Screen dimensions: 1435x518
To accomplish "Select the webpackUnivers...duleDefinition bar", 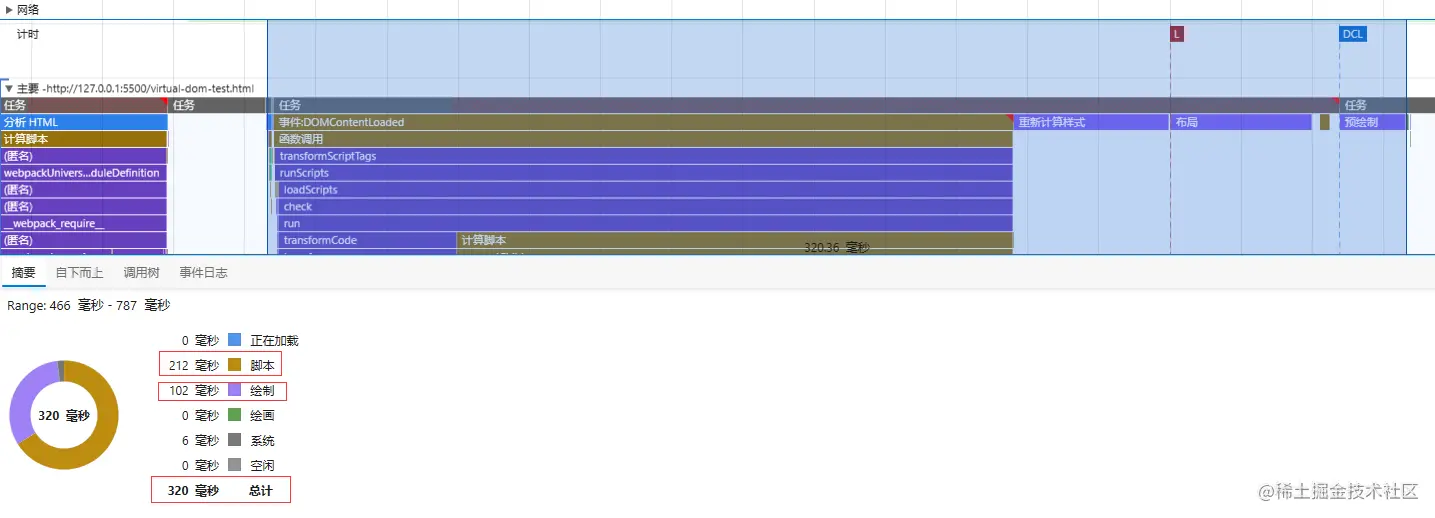I will coord(83,173).
